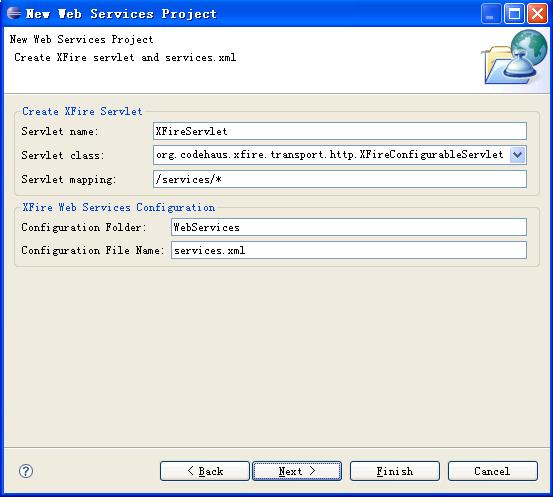Click the Create XFire Servlet group heading
Viewport: 553px width, 503px height.
[82, 111]
